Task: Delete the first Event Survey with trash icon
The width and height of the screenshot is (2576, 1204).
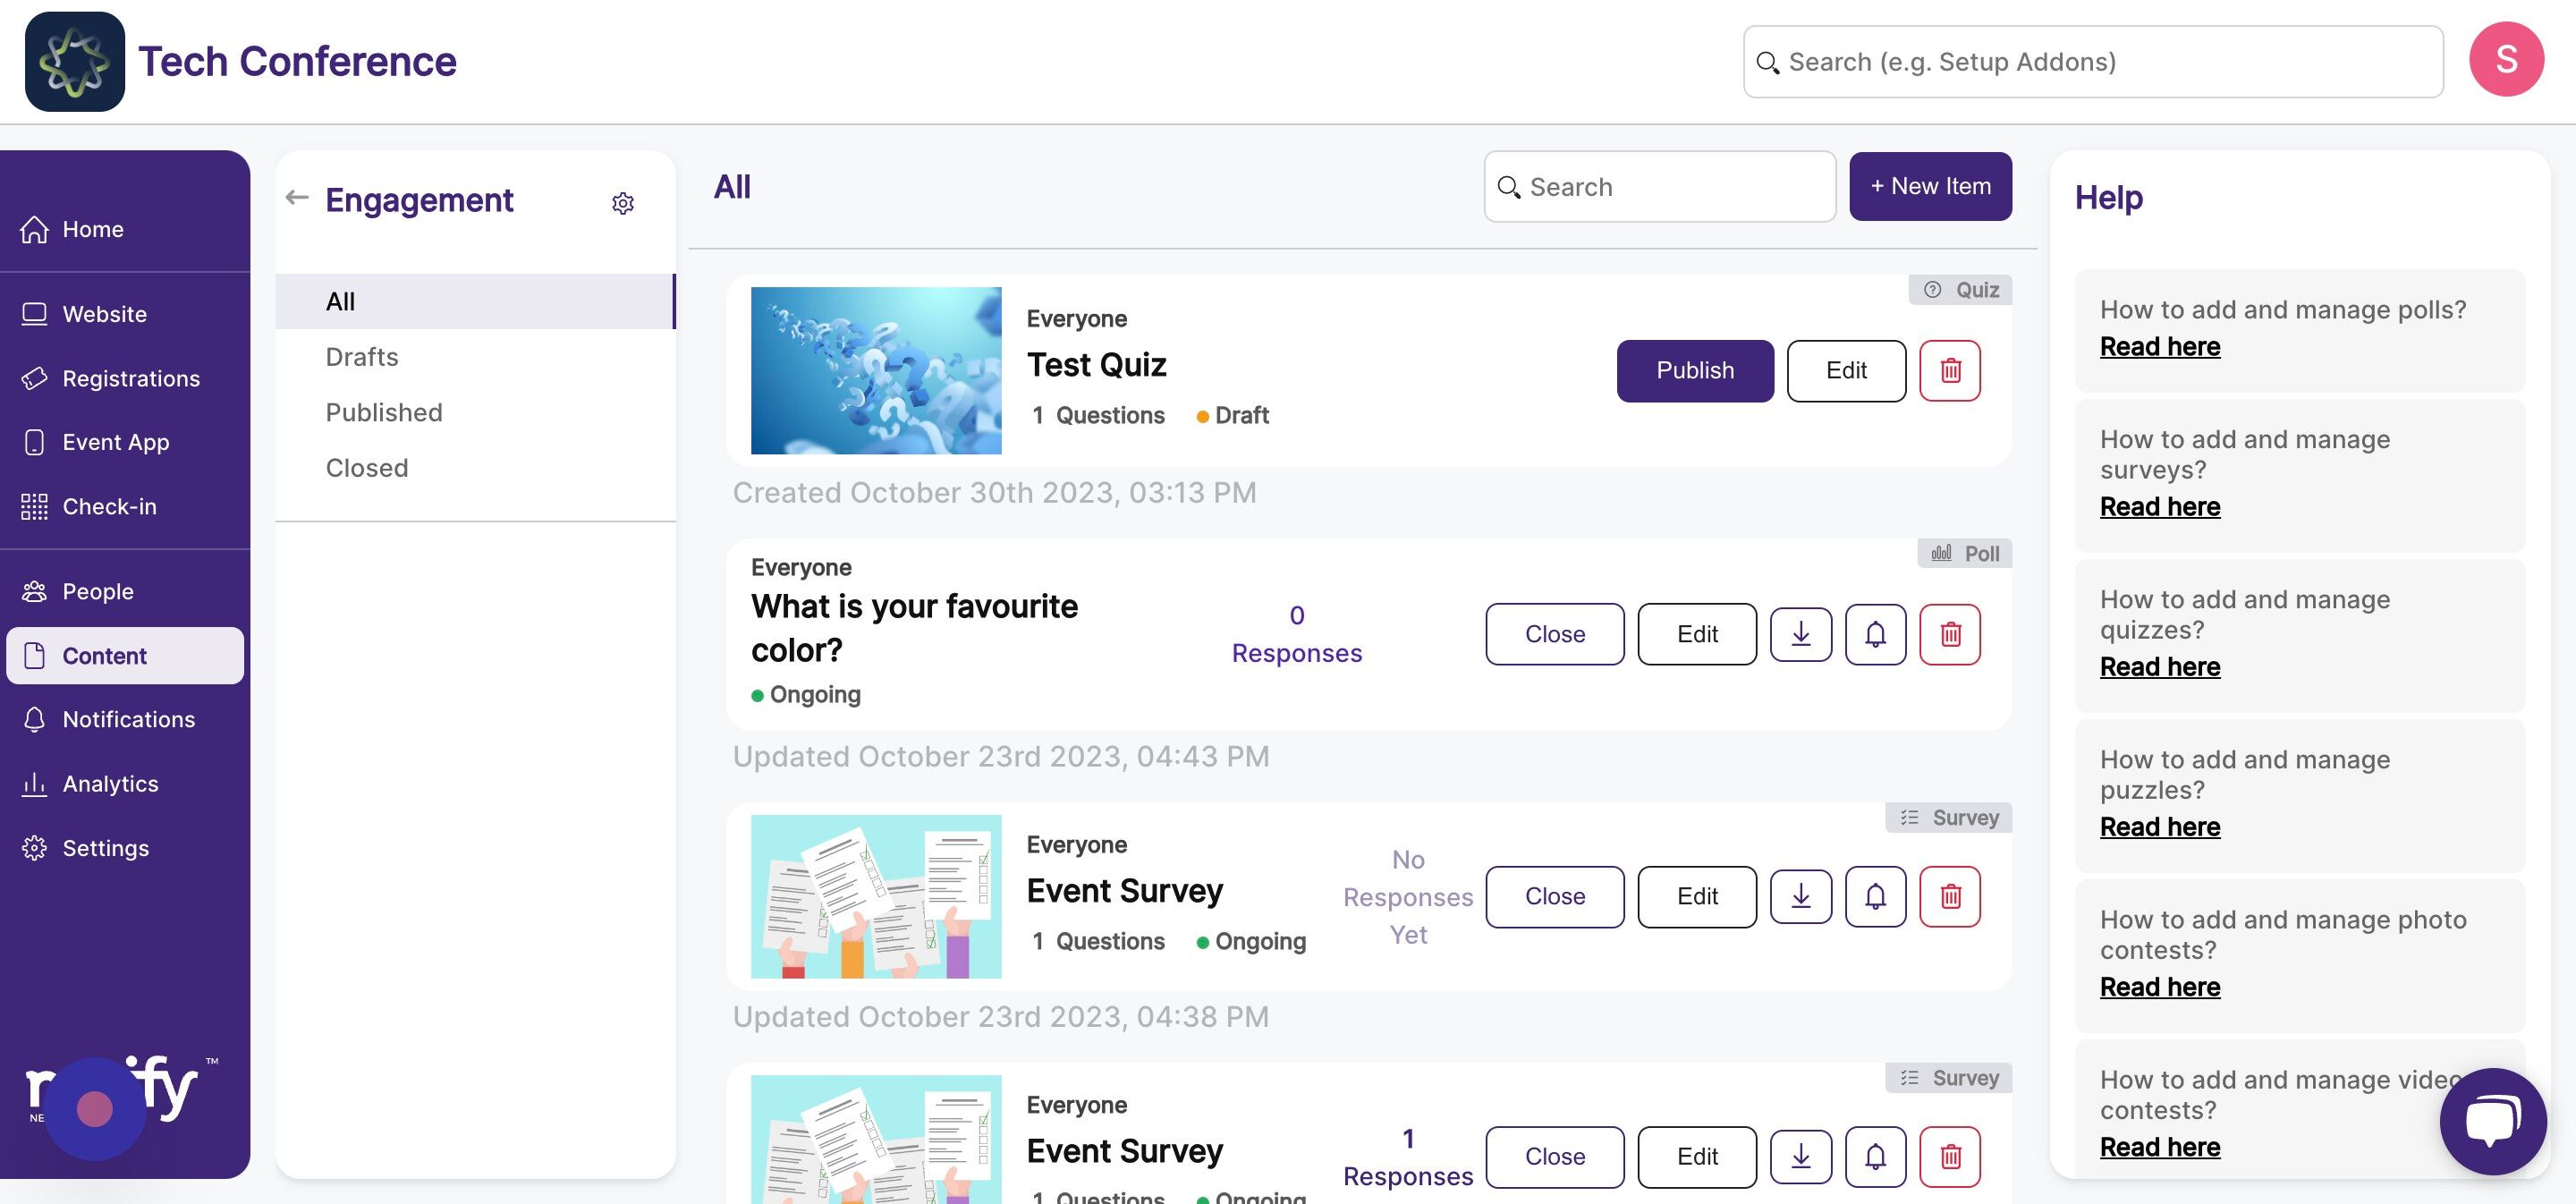Action: tap(1949, 897)
